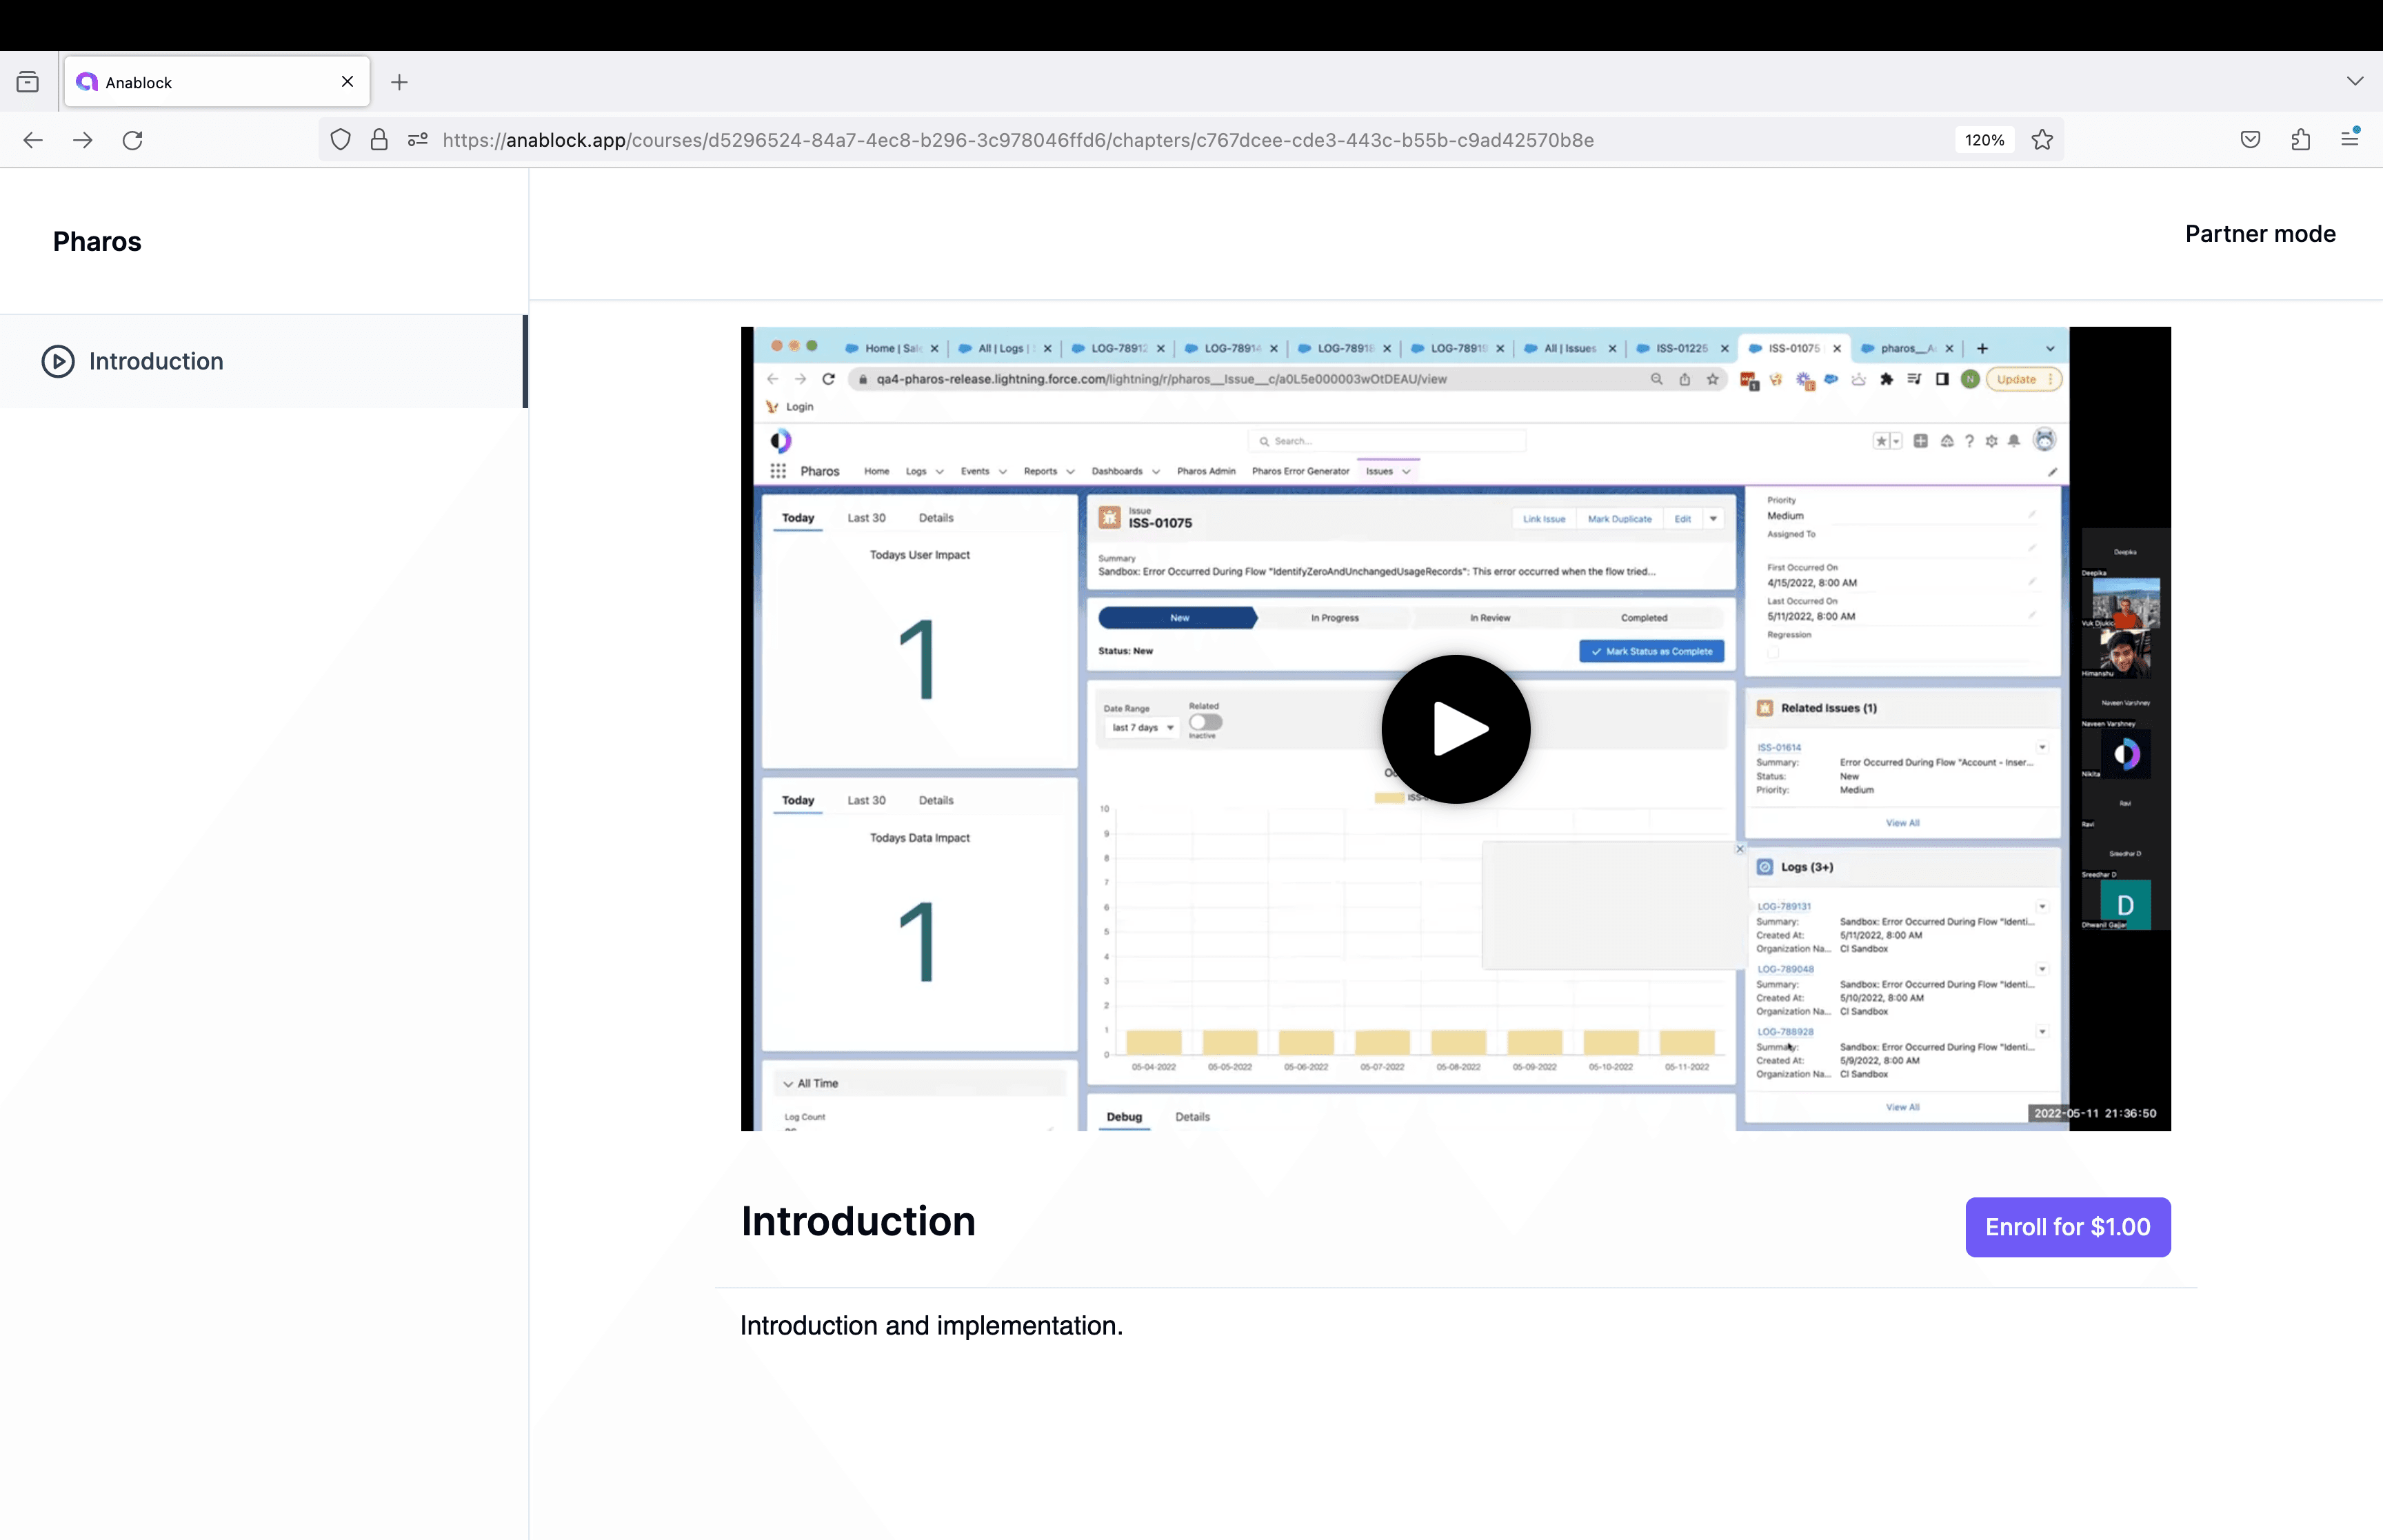Select the Anablock browser tab
The height and width of the screenshot is (1540, 2383).
pos(217,82)
